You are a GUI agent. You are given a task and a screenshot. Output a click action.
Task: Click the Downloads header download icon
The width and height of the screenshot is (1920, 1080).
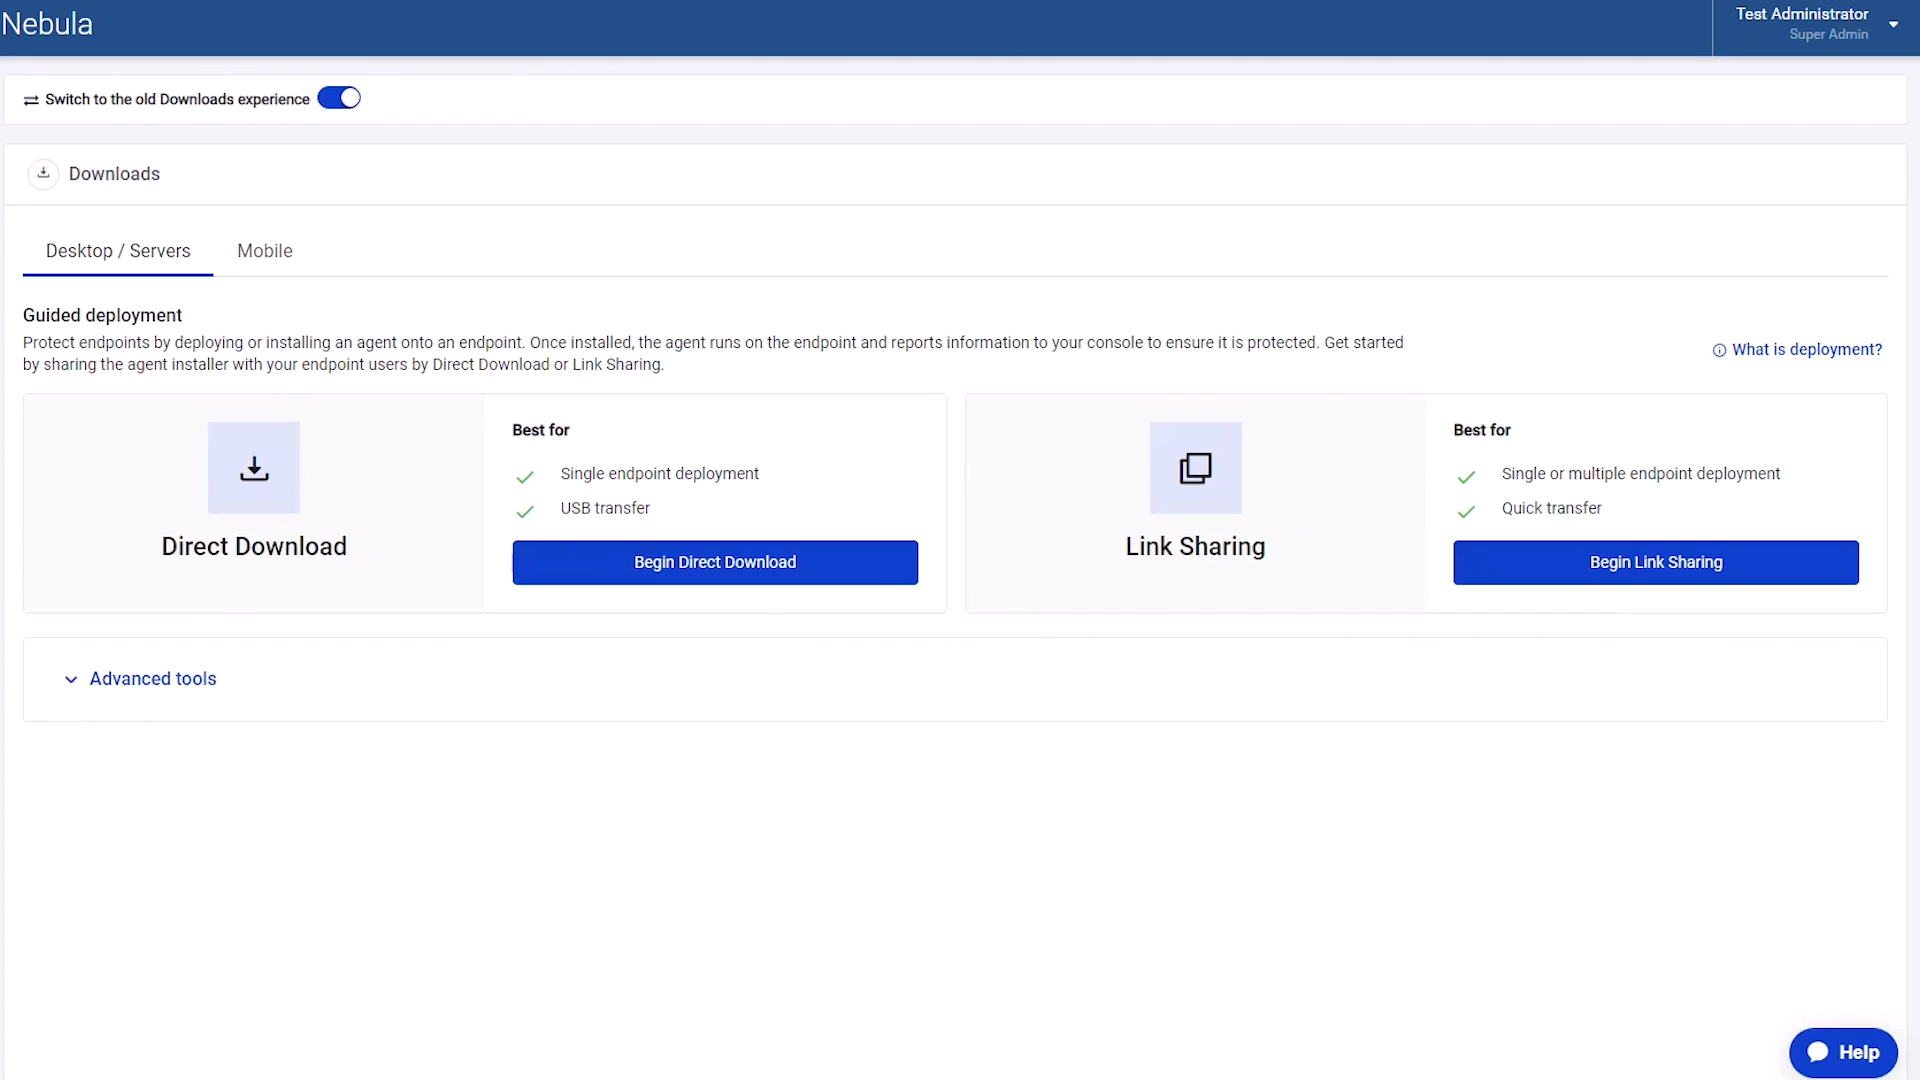click(x=43, y=173)
